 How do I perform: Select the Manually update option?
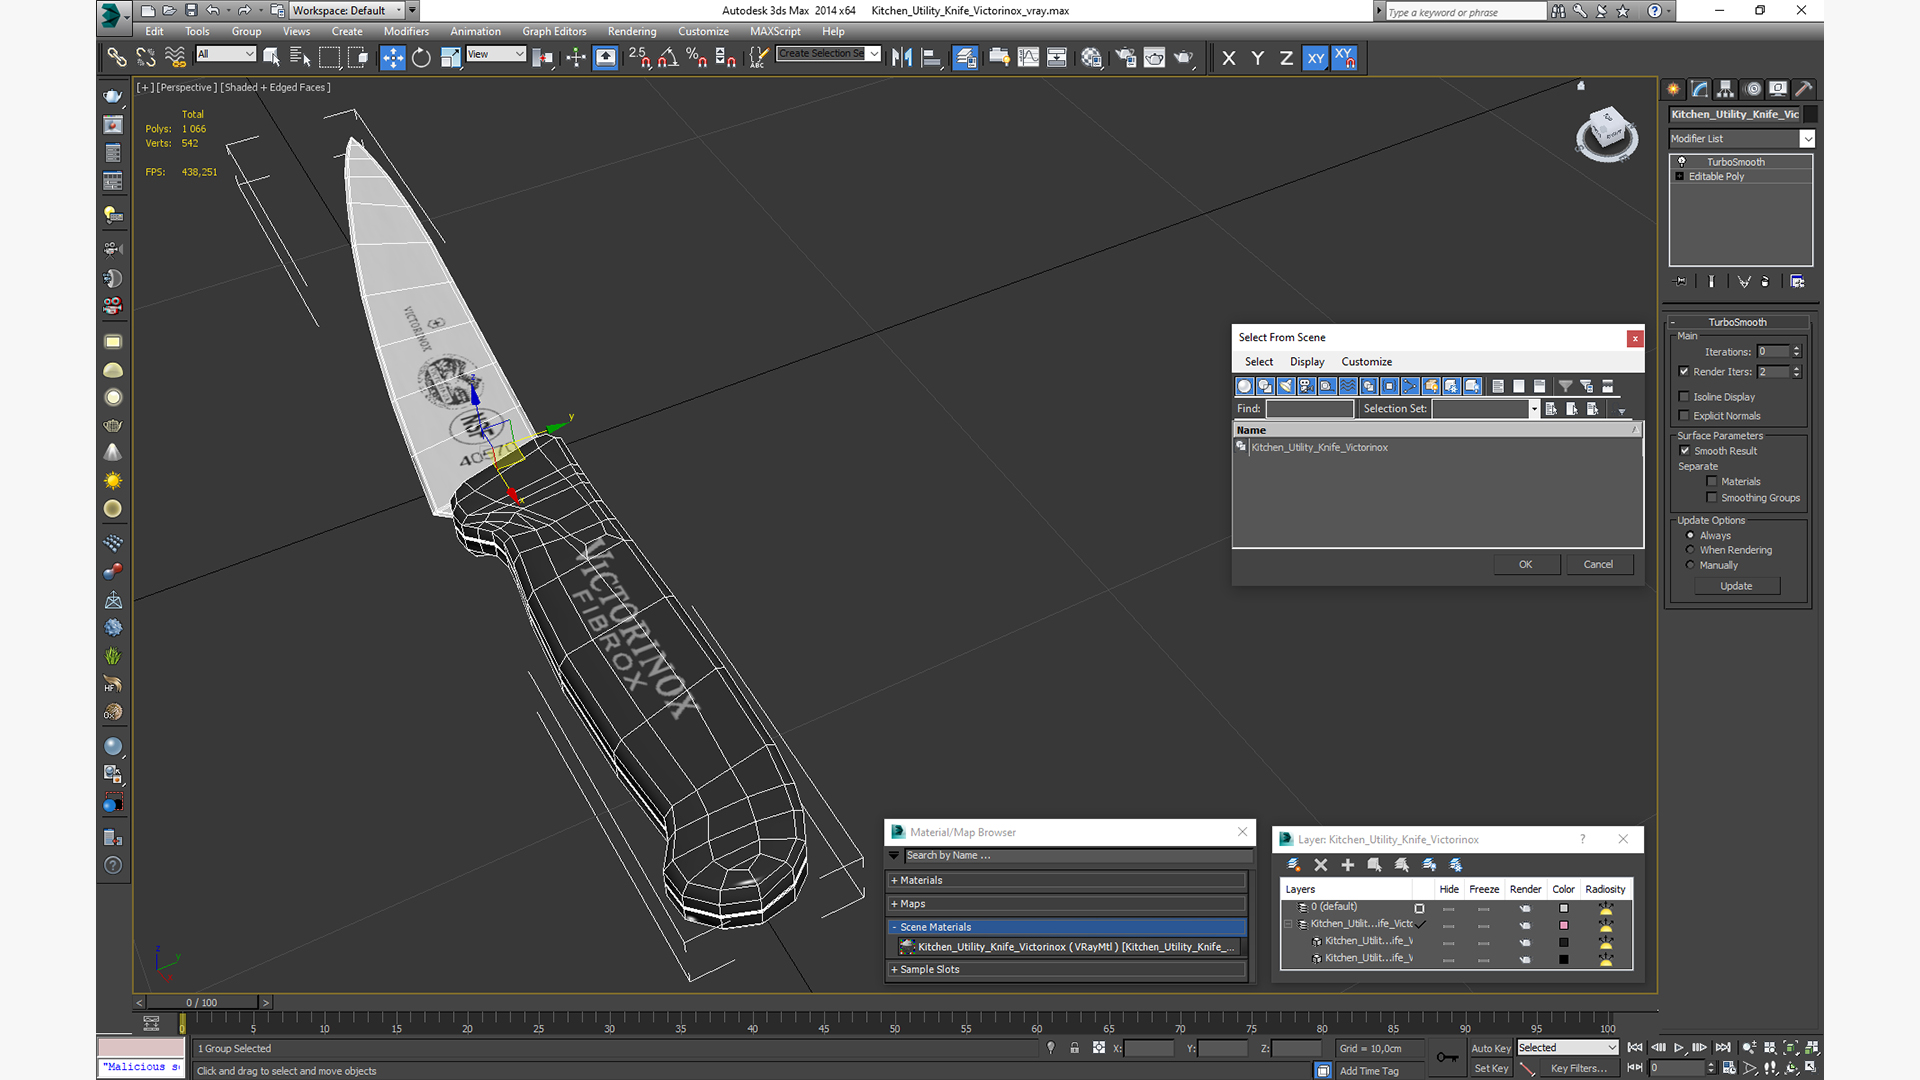pyautogui.click(x=1690, y=565)
